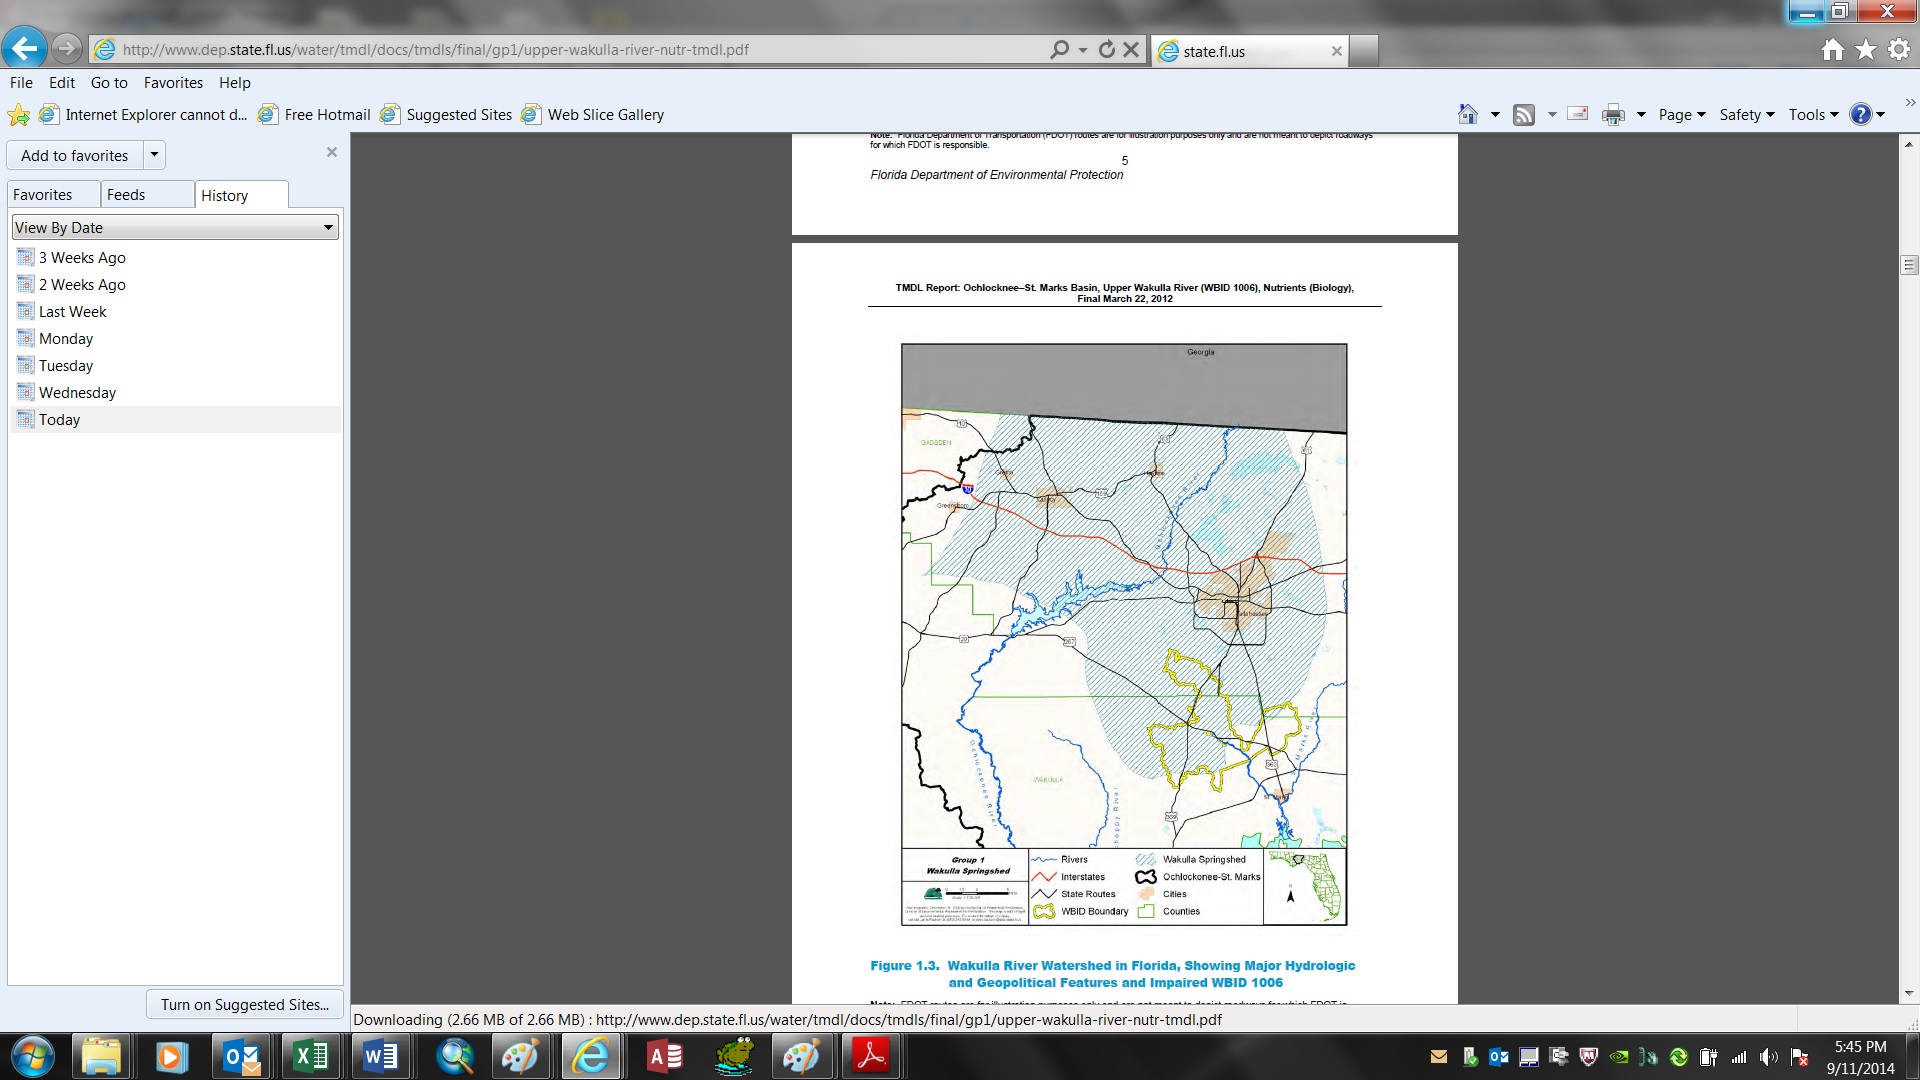Viewport: 1920px width, 1080px height.
Task: Open the Help question mark icon
Action: click(x=1860, y=114)
